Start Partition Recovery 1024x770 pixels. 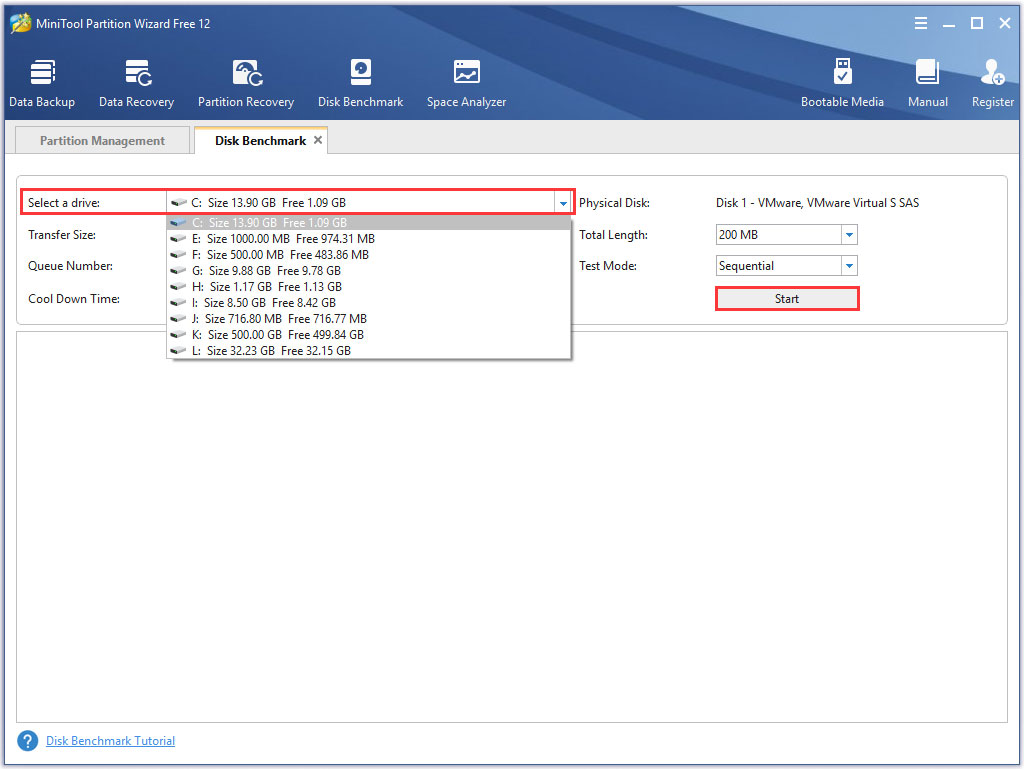245,82
